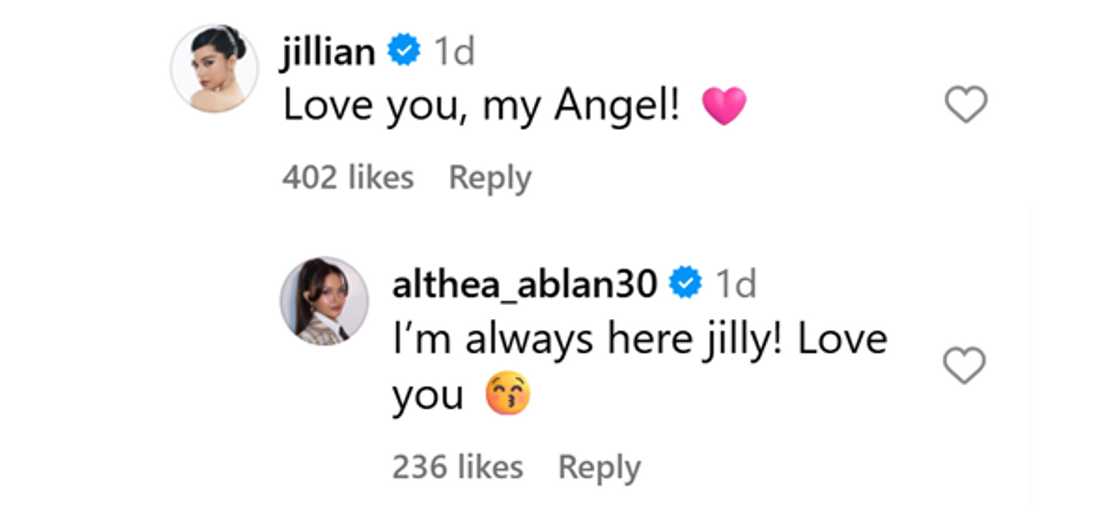Image resolution: width=1120 pixels, height=513 pixels.
Task: View the 236 likes list
Action: pos(458,468)
